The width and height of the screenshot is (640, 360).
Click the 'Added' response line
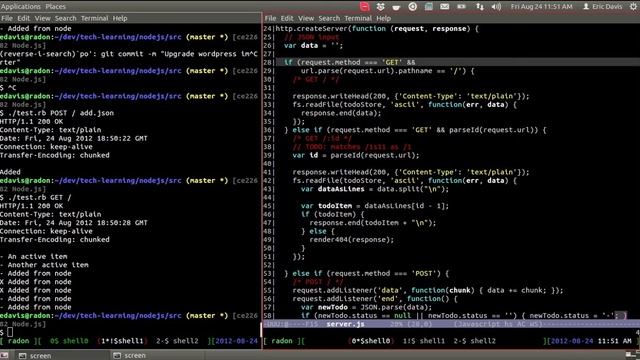coord(10,172)
